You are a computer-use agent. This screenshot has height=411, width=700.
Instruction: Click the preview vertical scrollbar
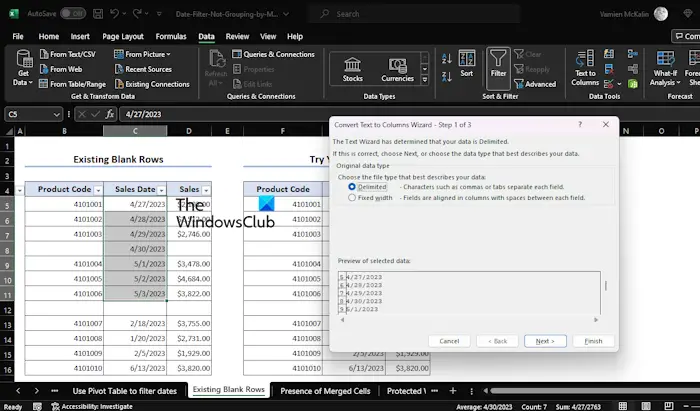[x=605, y=286]
